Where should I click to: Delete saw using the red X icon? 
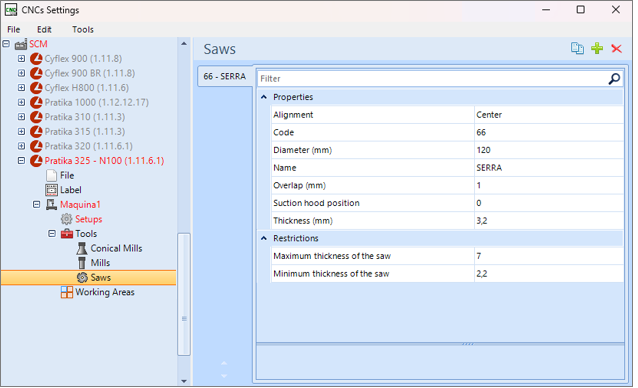[616, 49]
